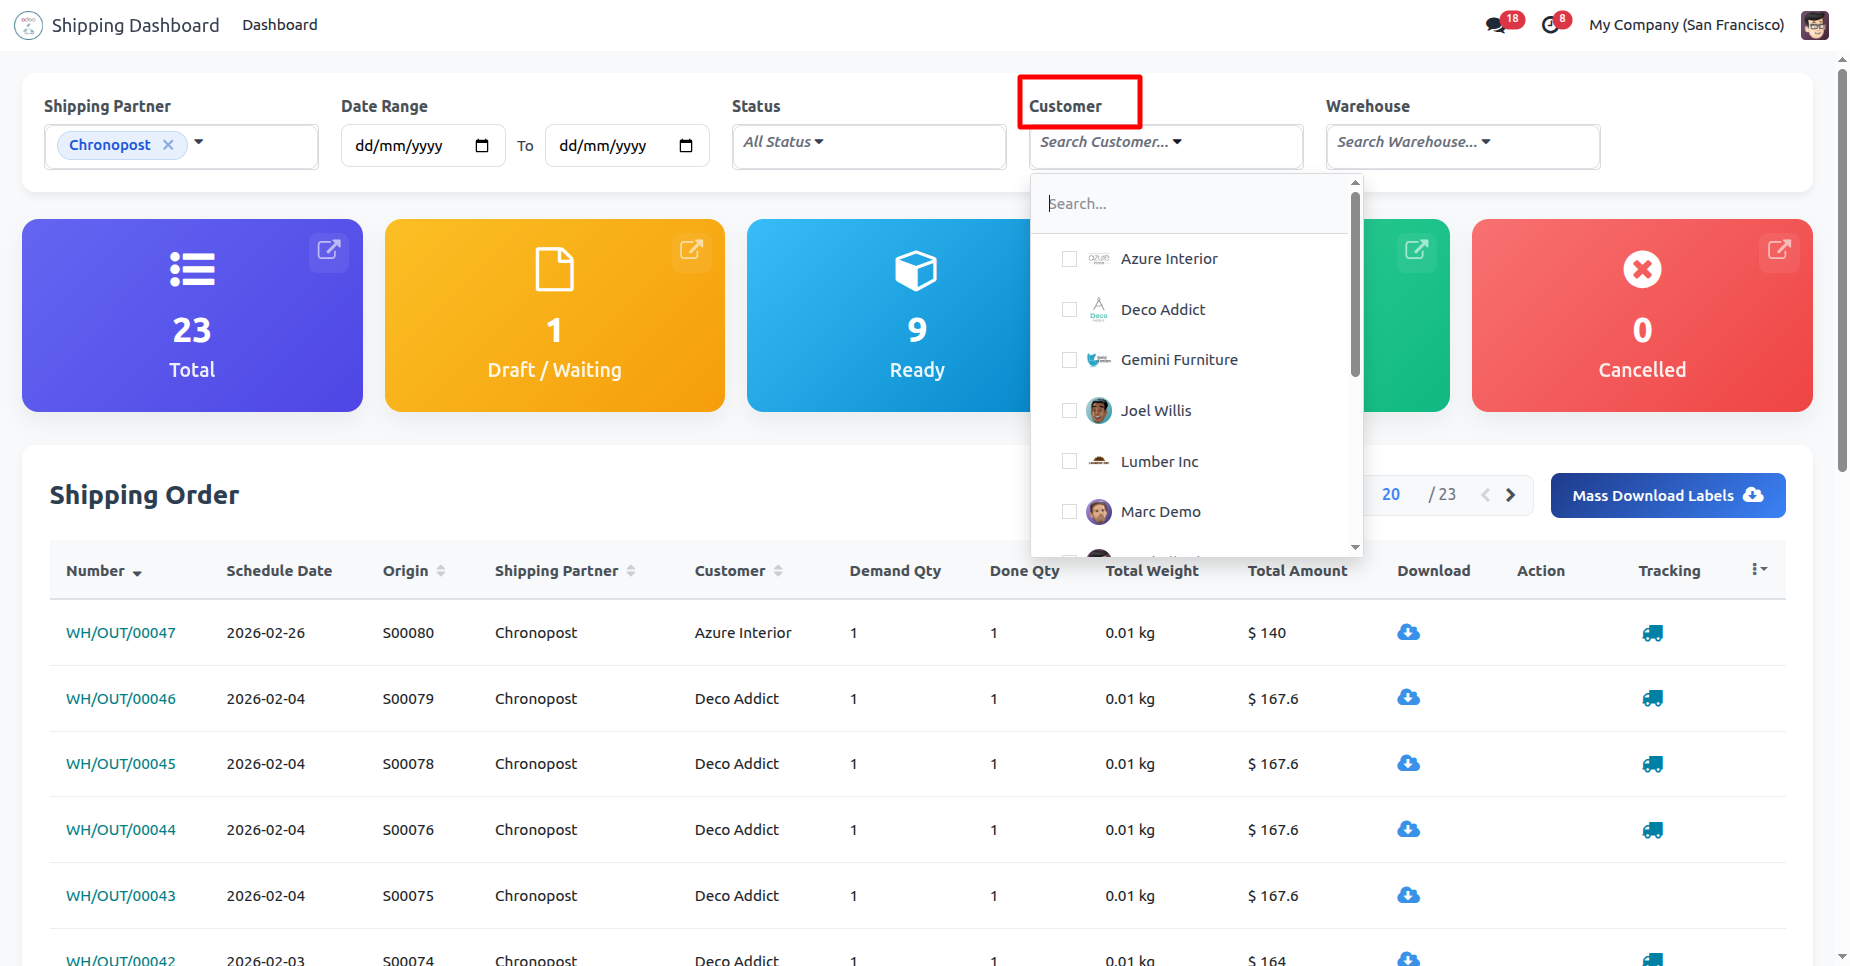Tick the Gemini Furniture checkbox
The image size is (1850, 966).
pos(1069,360)
